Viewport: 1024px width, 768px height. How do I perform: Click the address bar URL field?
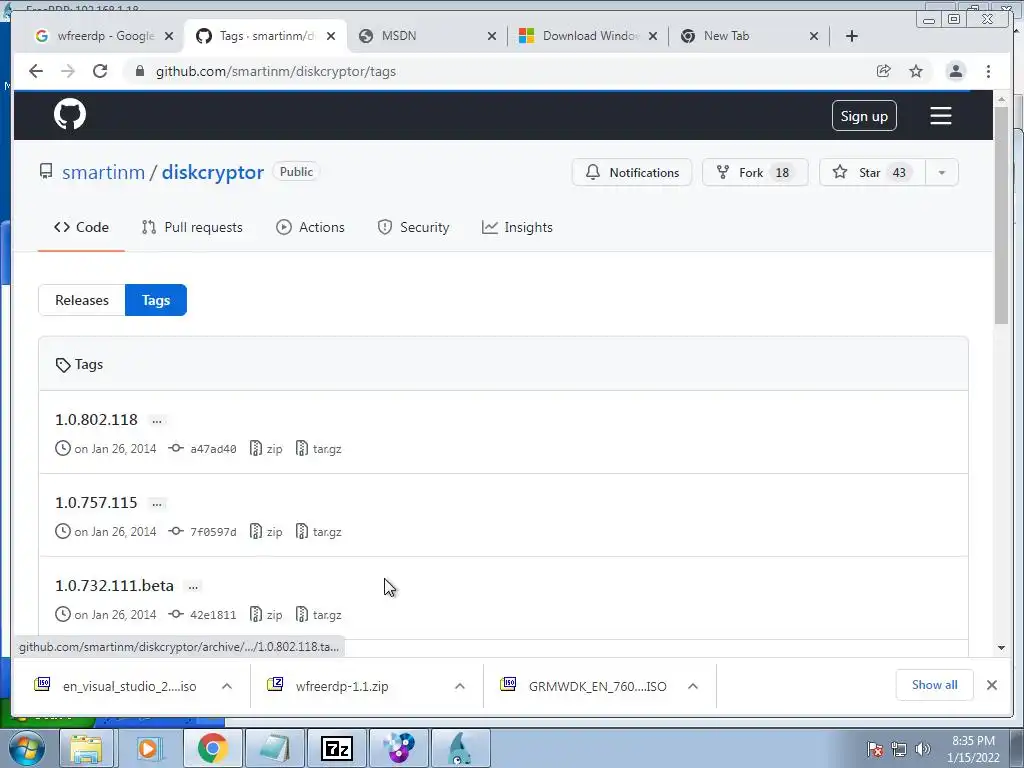point(496,71)
